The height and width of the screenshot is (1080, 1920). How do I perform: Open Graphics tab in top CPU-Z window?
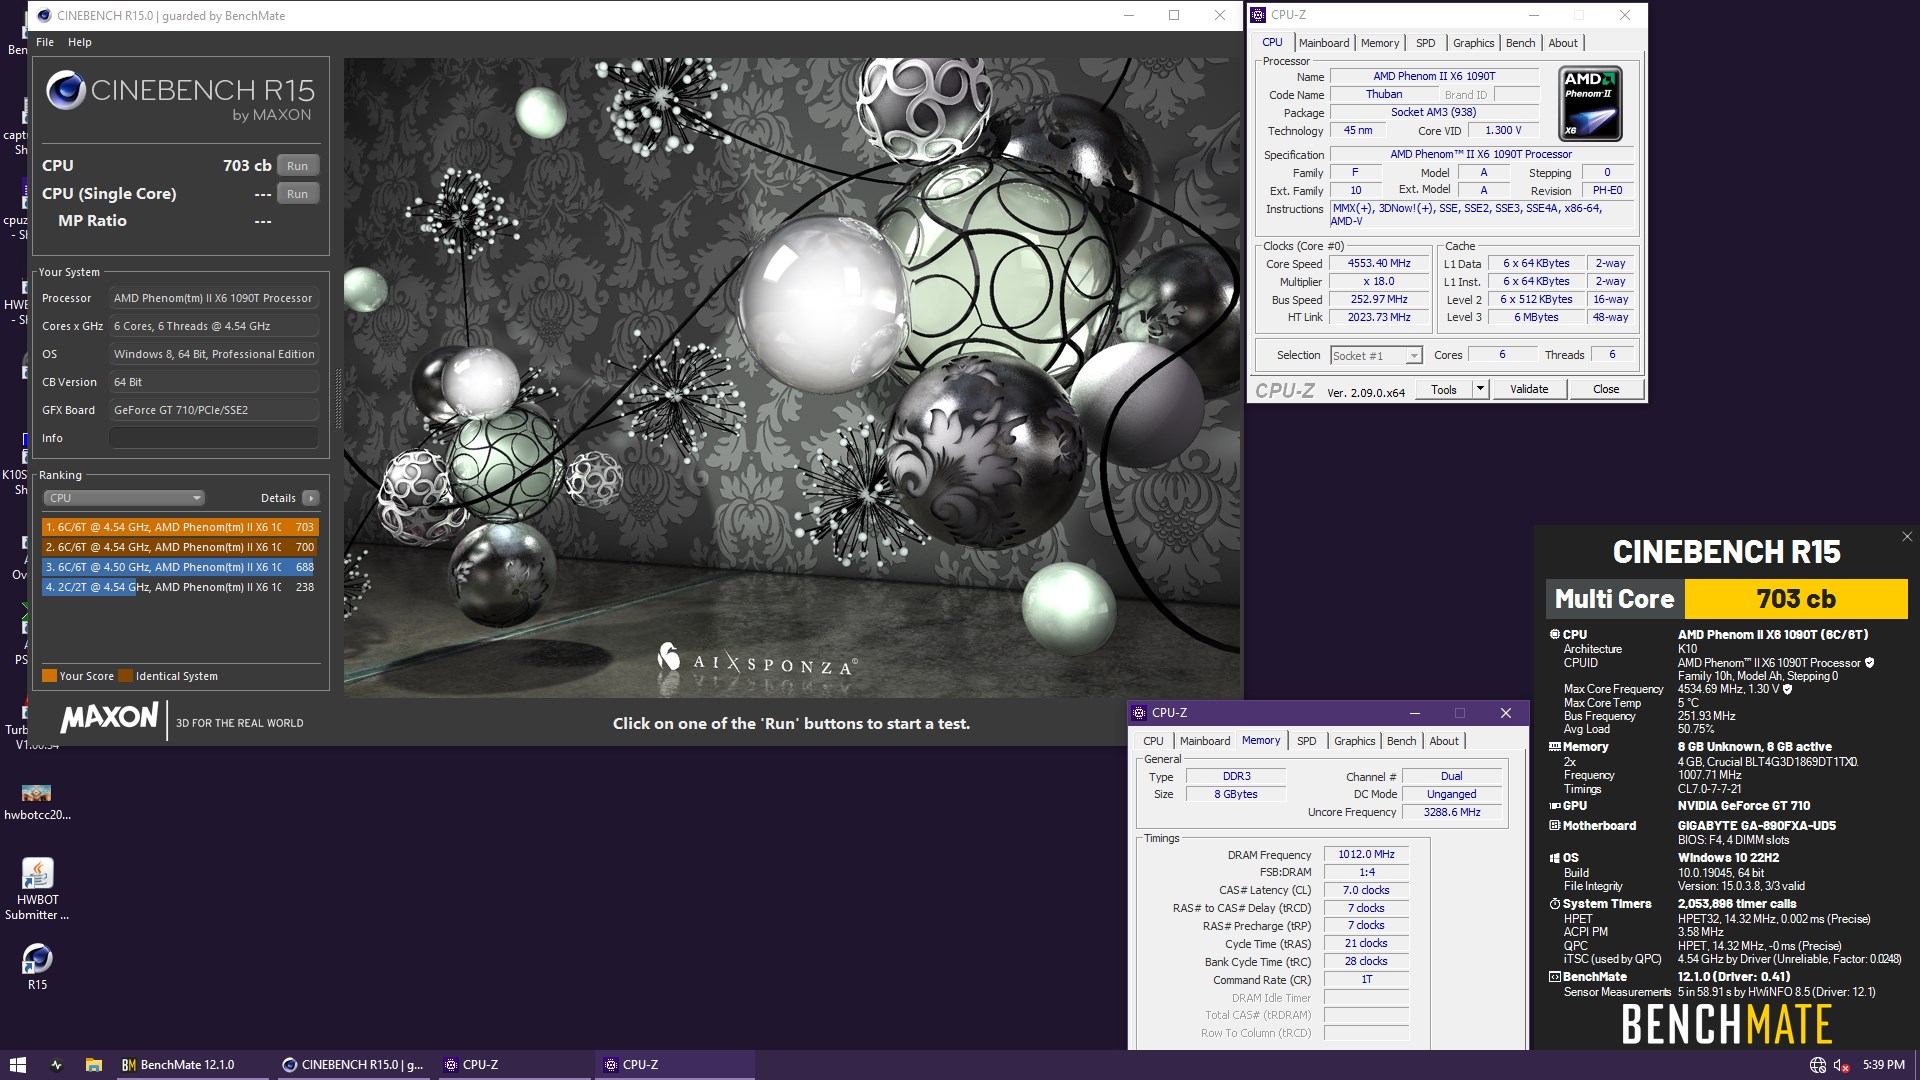point(1473,43)
